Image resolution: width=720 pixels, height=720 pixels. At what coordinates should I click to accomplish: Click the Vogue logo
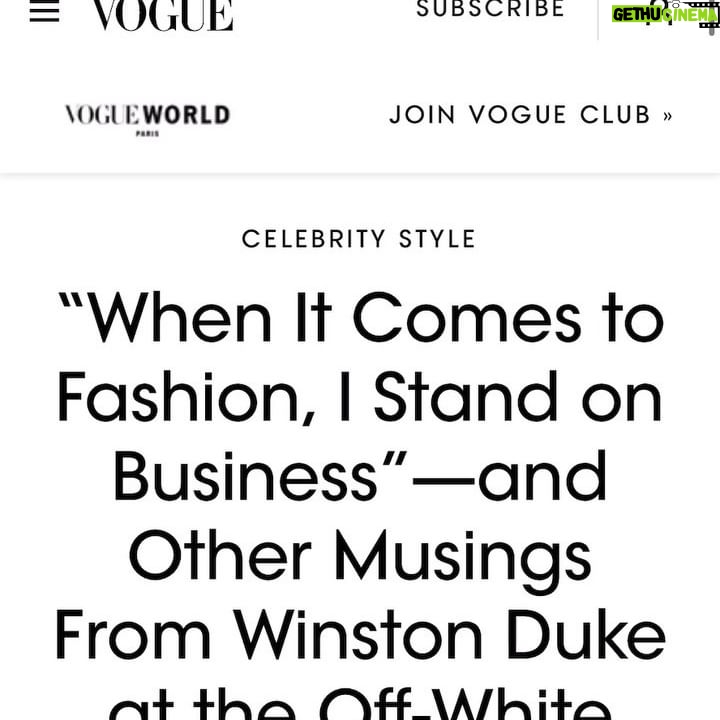163,15
